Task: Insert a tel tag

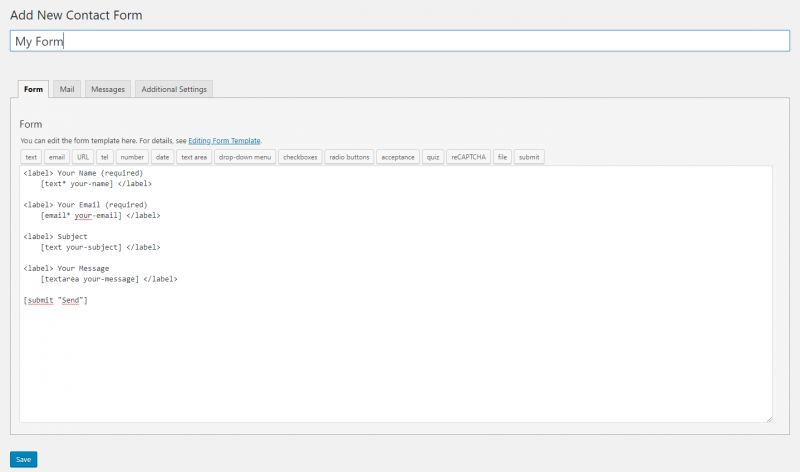Action: (105, 157)
